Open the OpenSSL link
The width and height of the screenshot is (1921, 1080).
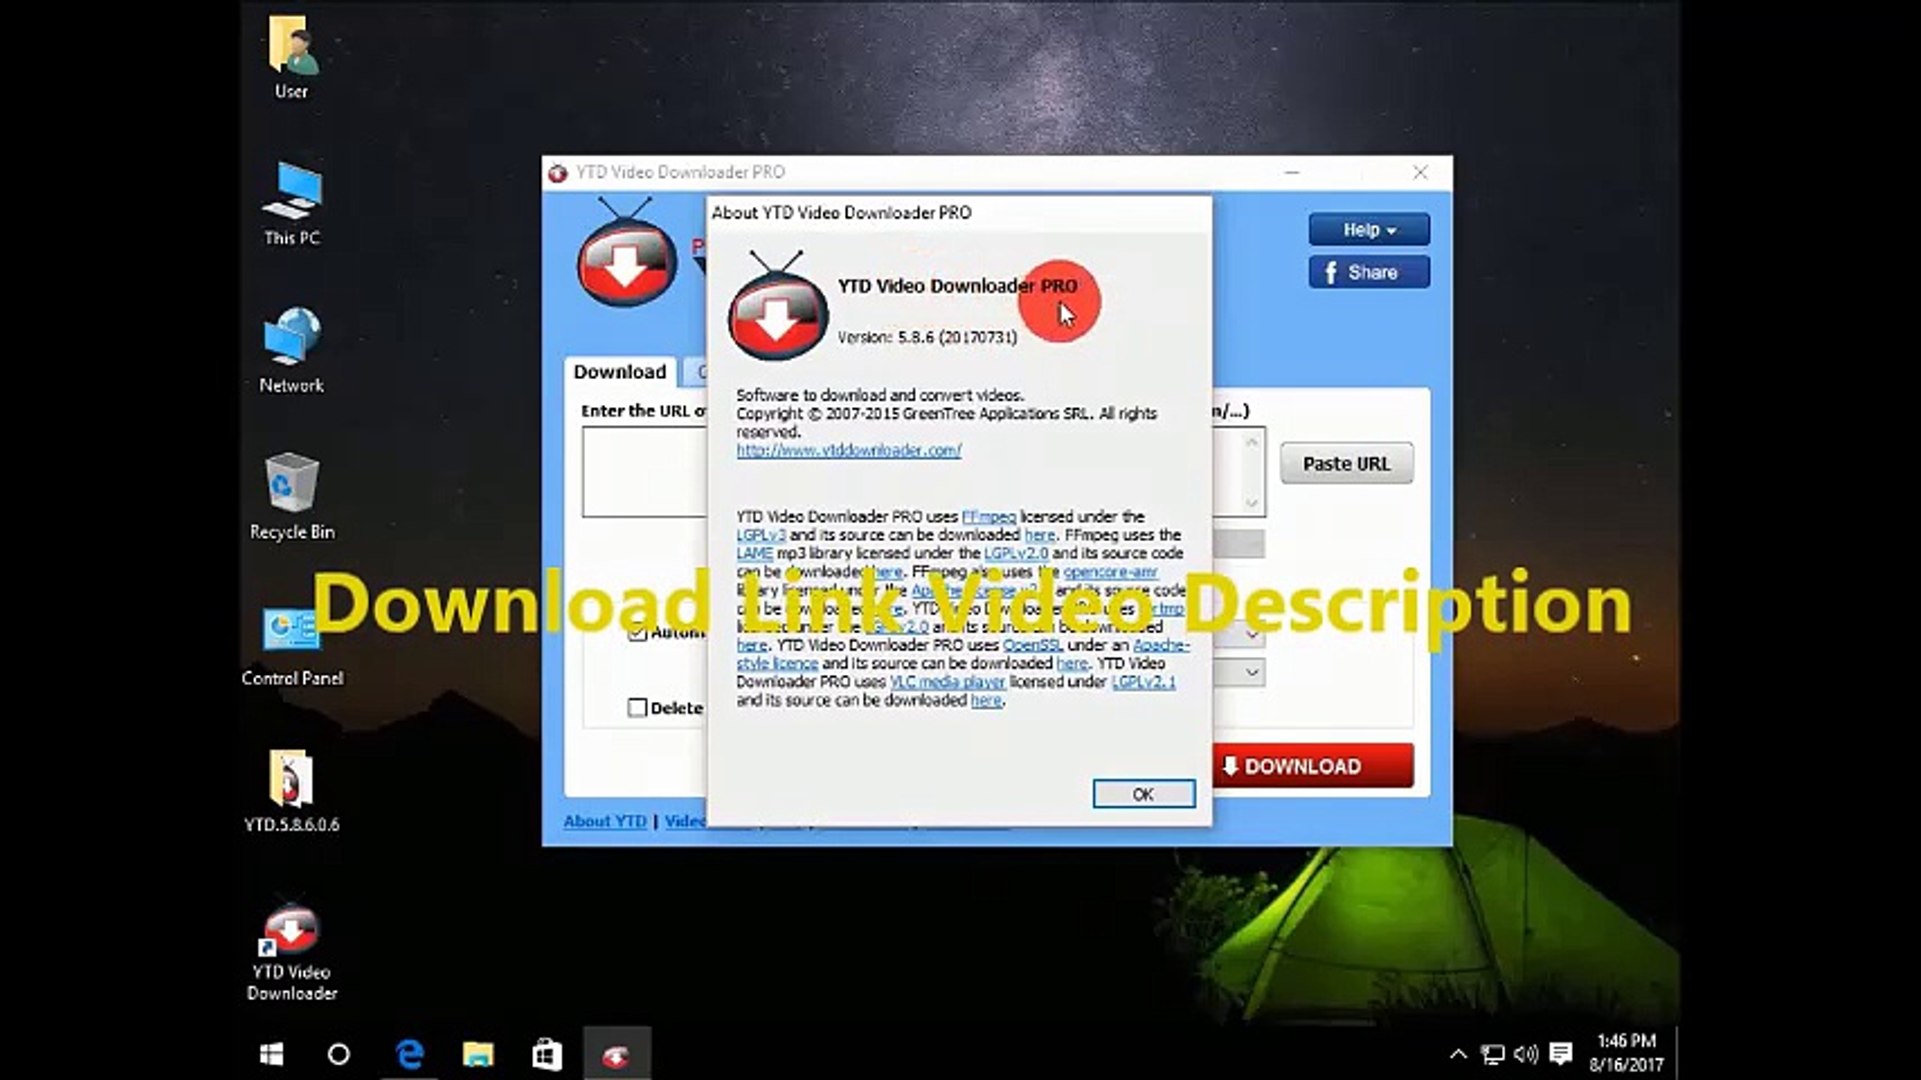(1031, 646)
